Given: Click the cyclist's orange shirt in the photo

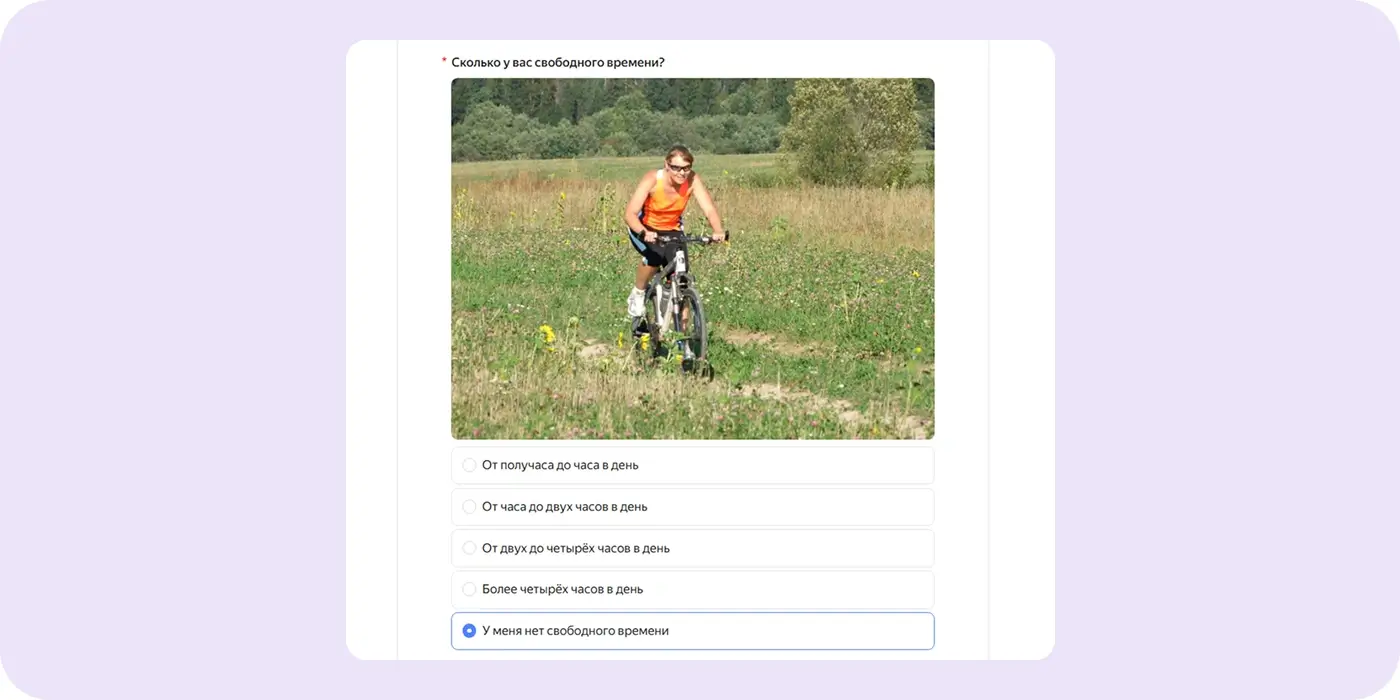Looking at the screenshot, I should coord(663,201).
